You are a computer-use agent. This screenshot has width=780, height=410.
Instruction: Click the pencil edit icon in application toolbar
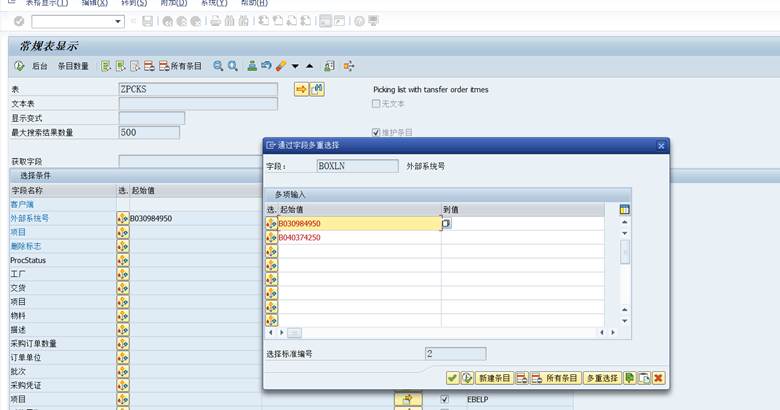tap(281, 66)
